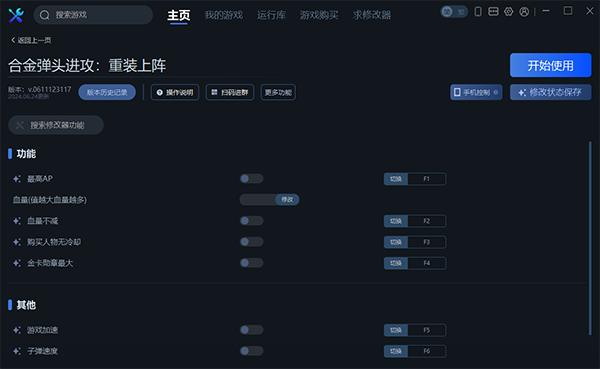Go back via 返回上一页 link

tap(31, 40)
